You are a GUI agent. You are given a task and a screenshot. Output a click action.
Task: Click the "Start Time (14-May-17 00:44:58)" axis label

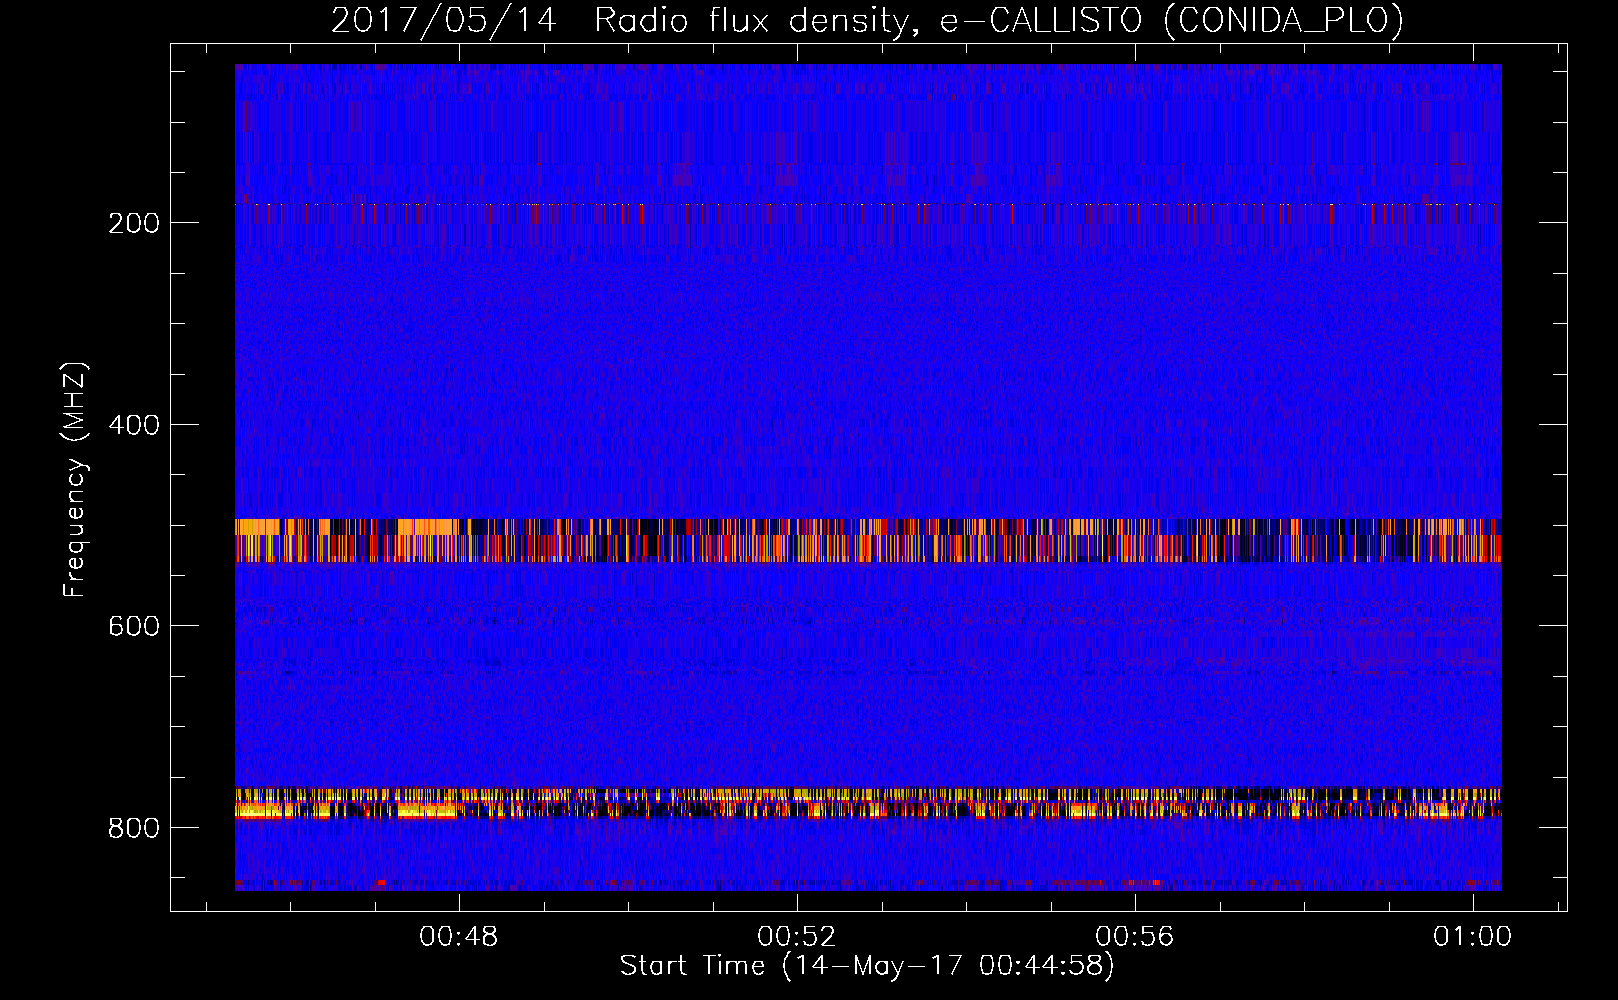867,966
